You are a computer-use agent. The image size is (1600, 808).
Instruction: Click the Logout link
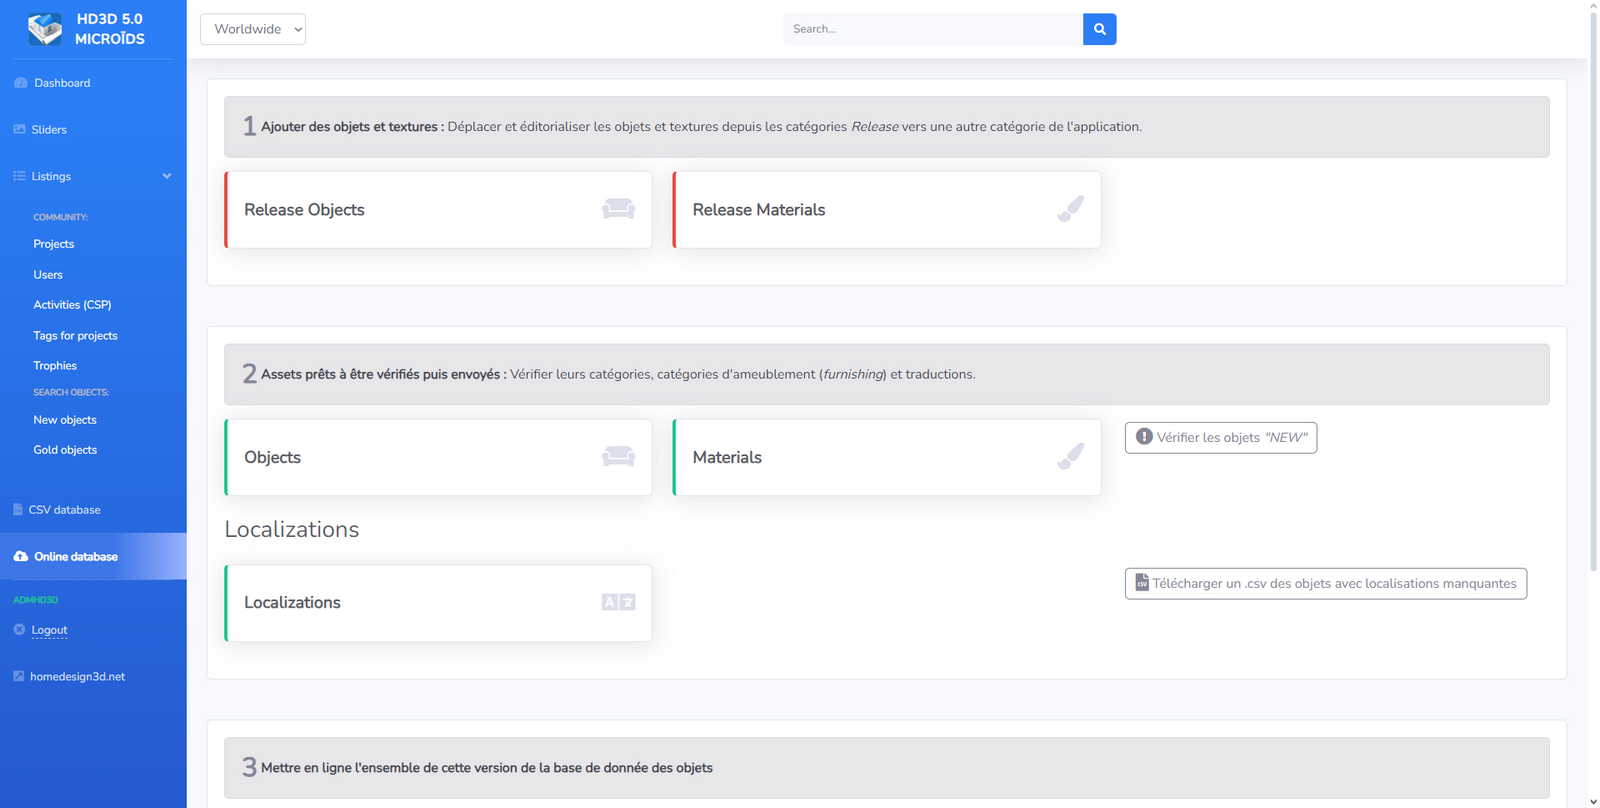49,630
